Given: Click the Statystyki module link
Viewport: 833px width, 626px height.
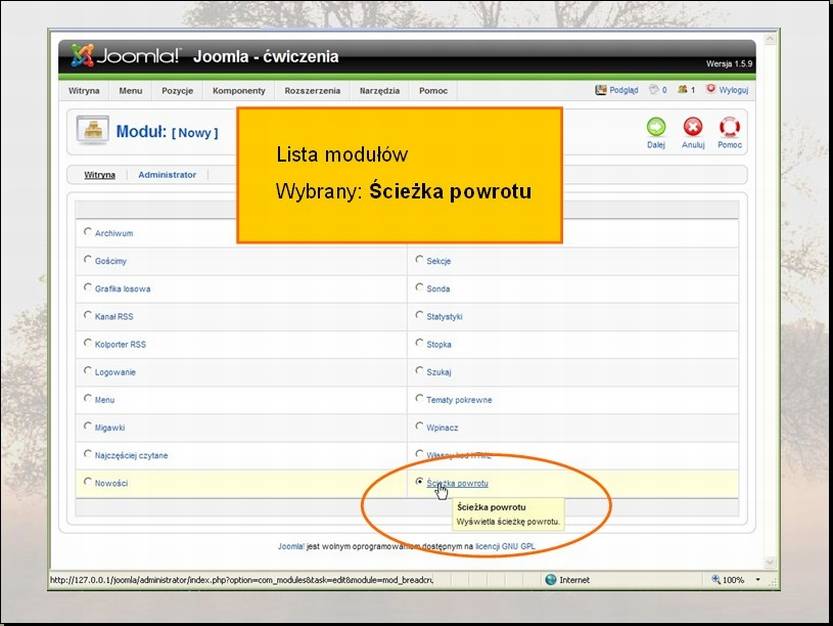Looking at the screenshot, I should (x=444, y=316).
